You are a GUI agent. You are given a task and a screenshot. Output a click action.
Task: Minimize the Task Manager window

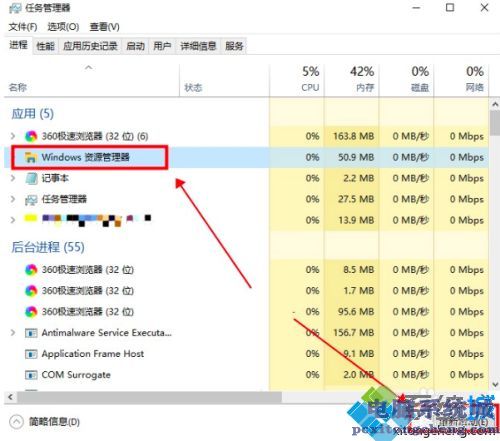click(416, 7)
